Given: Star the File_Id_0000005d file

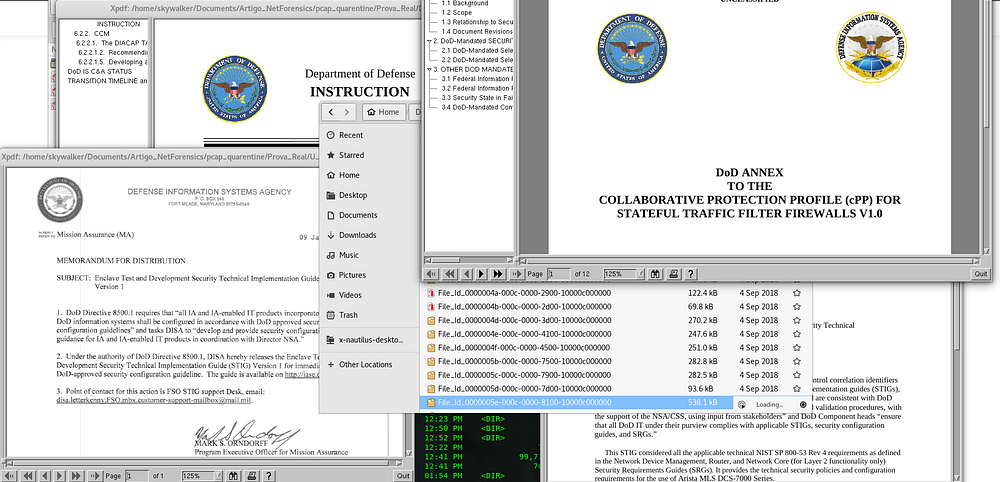Looking at the screenshot, I should tap(797, 389).
